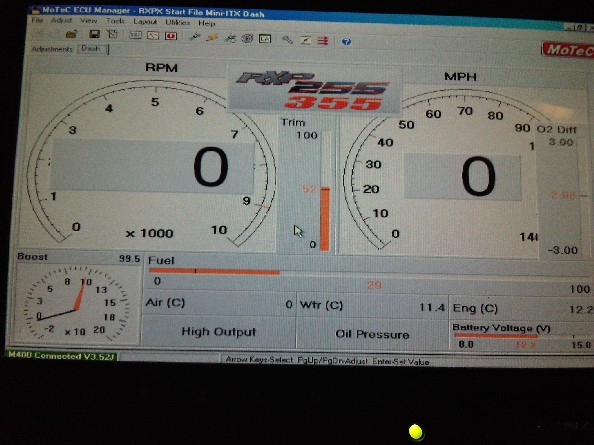The image size is (594, 445).
Task: Select the Dash adjustments tab
Action: 92,49
